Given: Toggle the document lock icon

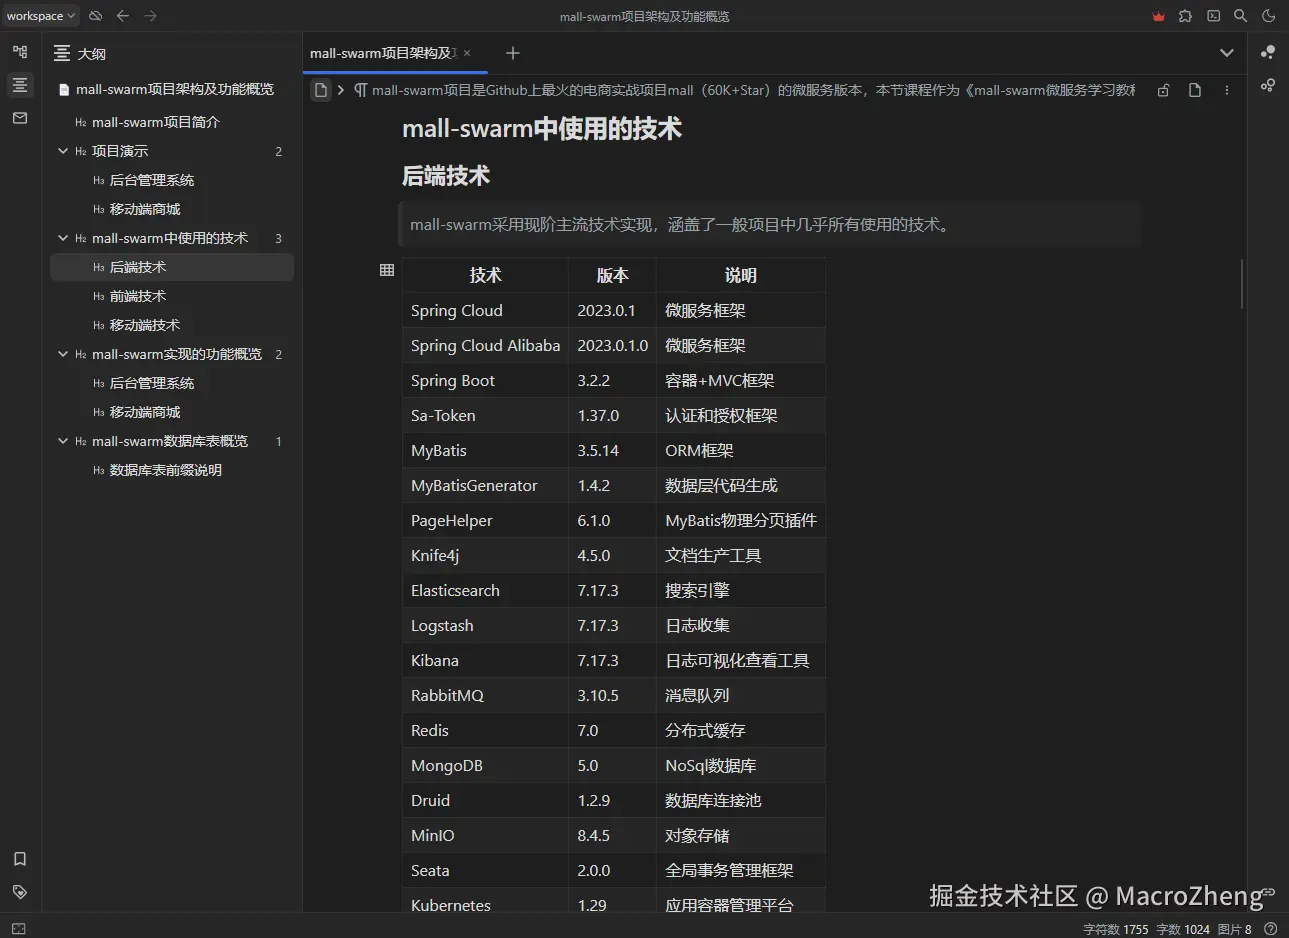Looking at the screenshot, I should pyautogui.click(x=1163, y=90).
